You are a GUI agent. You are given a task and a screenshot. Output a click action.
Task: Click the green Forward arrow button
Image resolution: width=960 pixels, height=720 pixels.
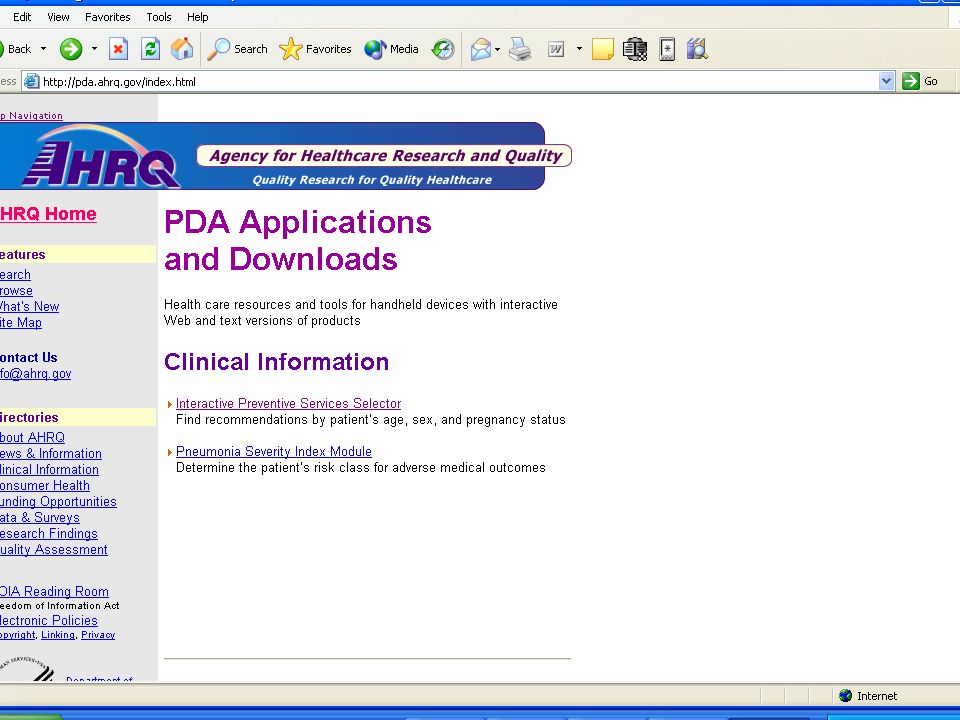(71, 49)
